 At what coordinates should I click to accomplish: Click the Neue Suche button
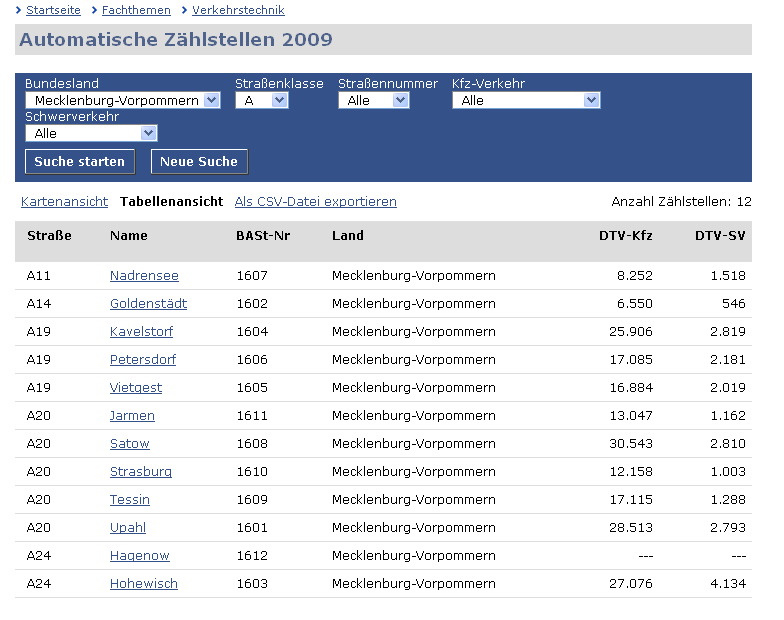coord(199,162)
